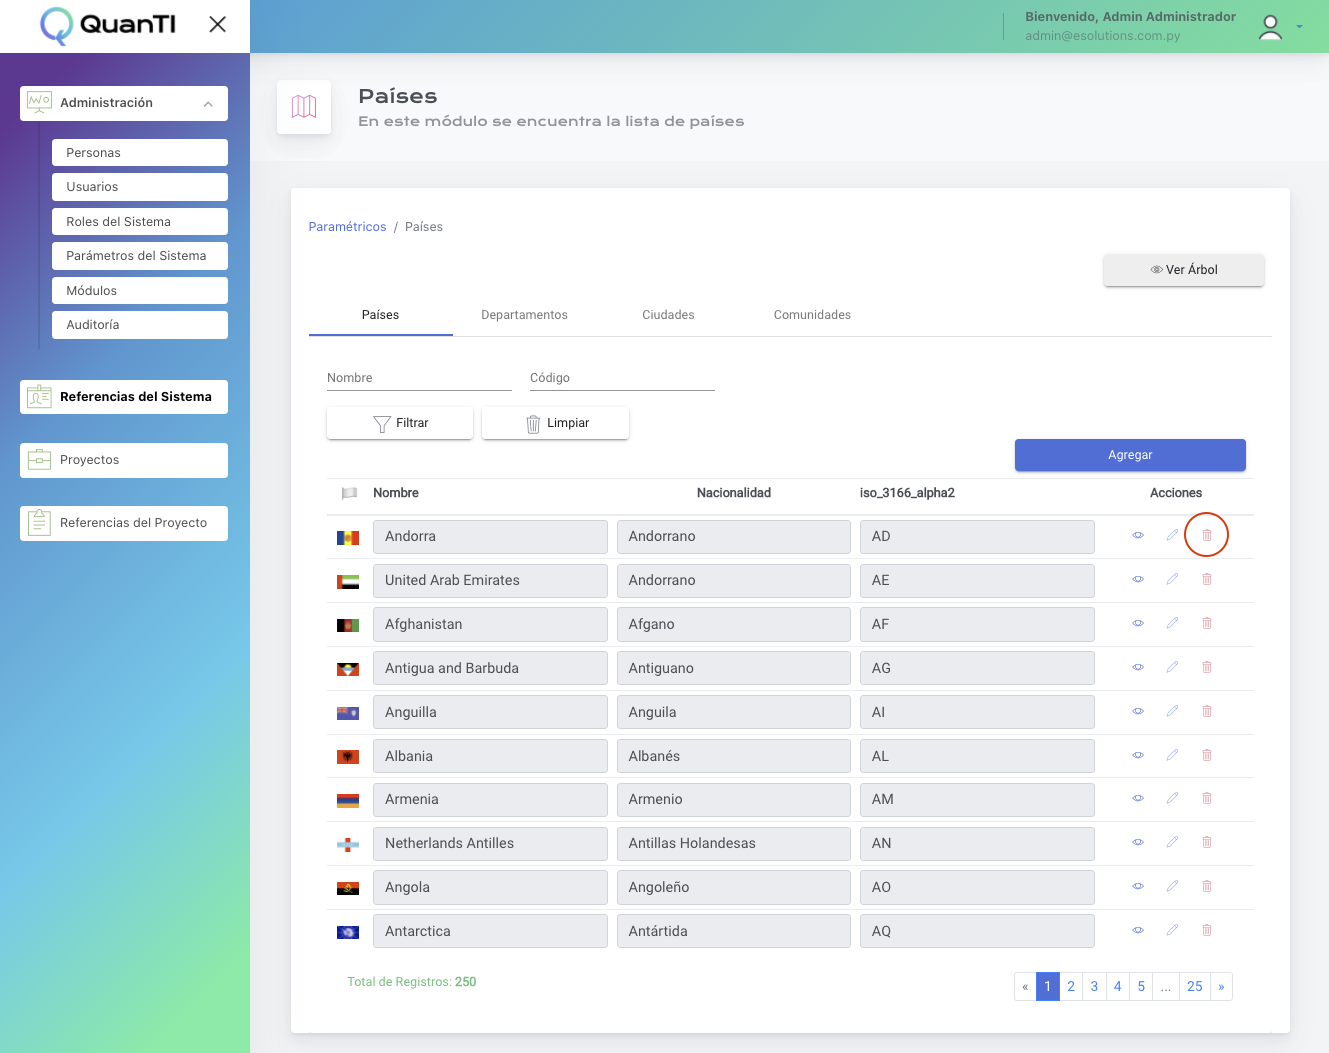Delete the Angola row

(1207, 887)
